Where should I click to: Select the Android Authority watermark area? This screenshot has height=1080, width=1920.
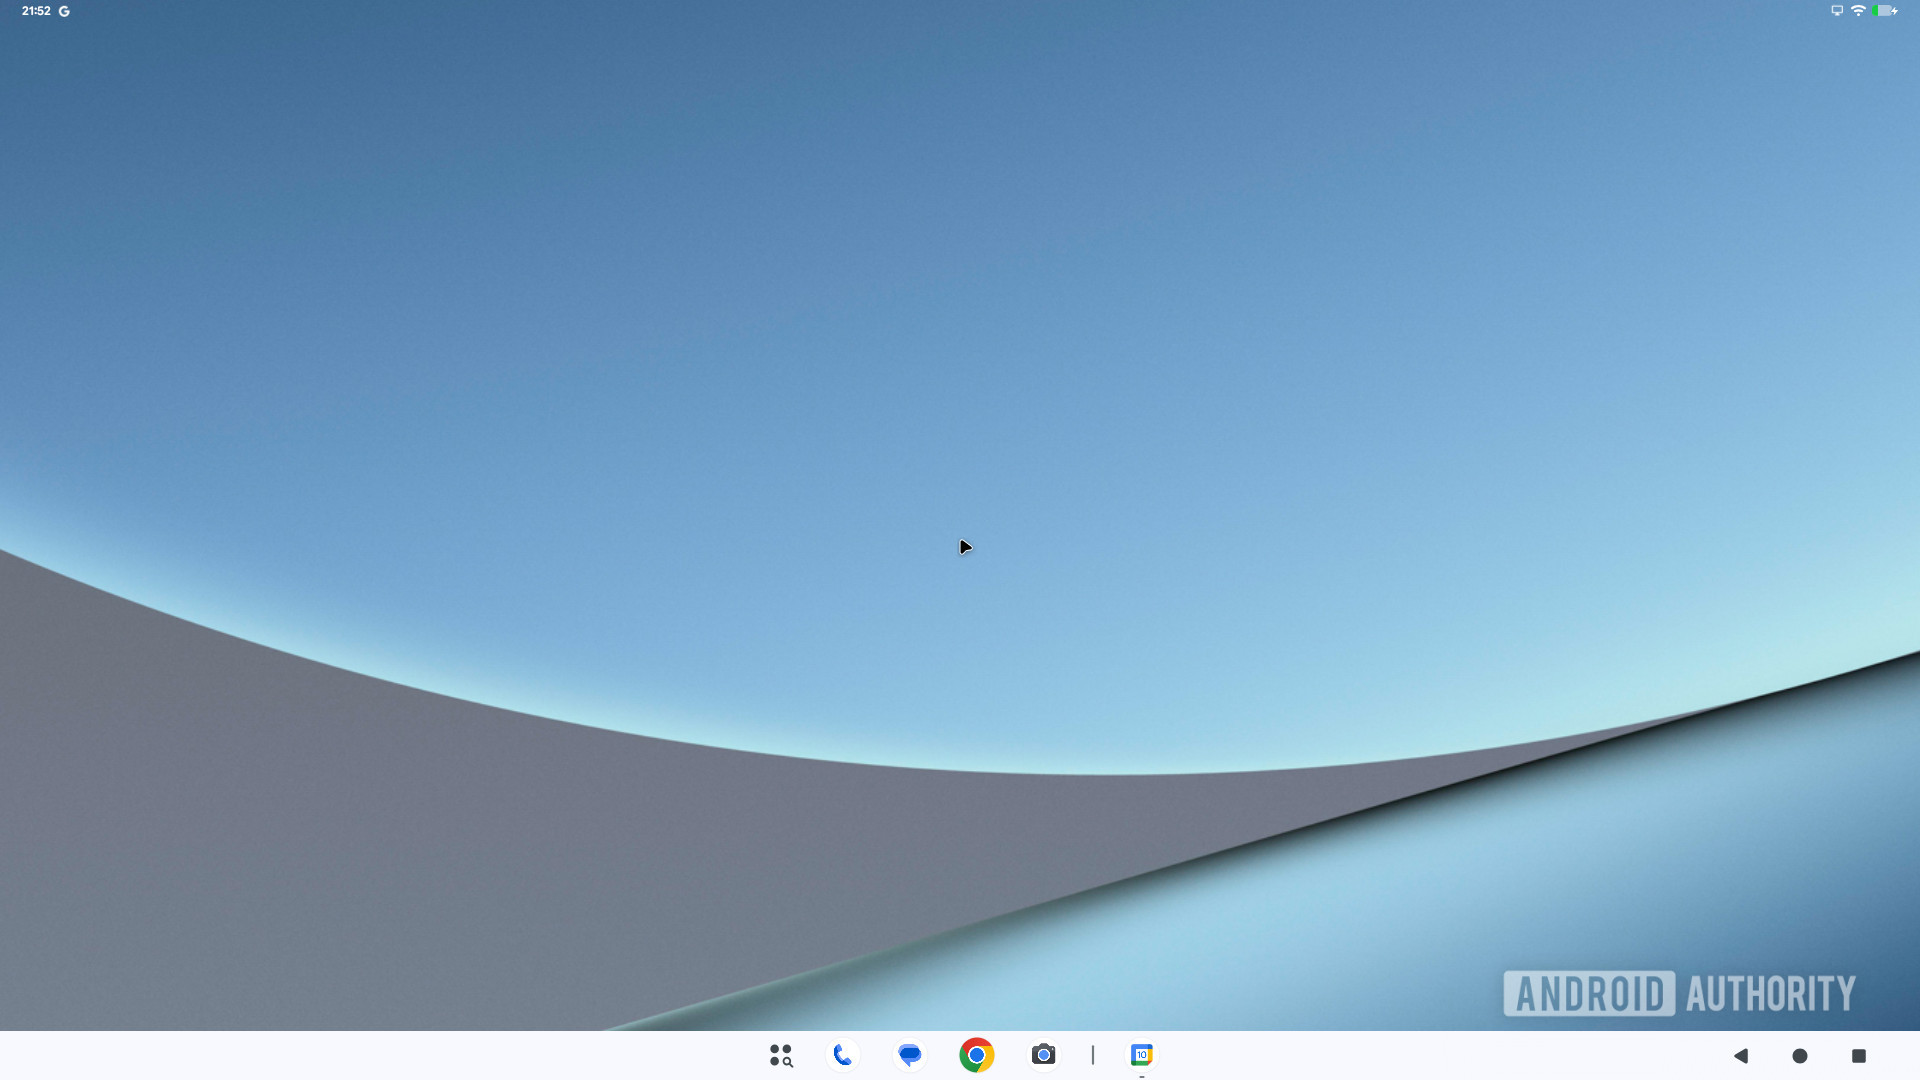(x=1680, y=993)
